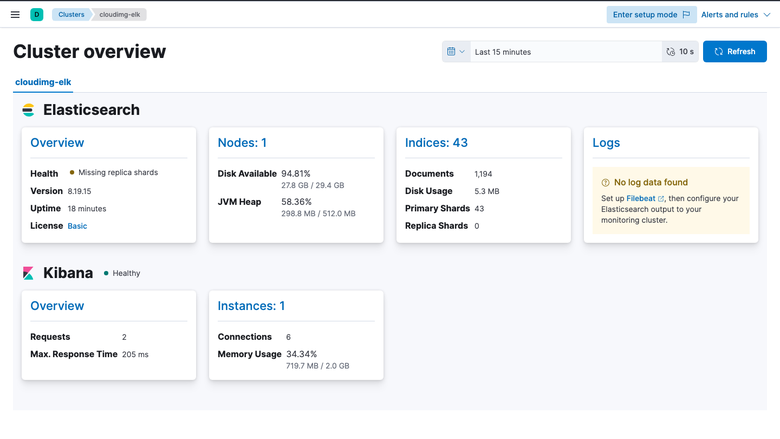Viewport: 780px width, 439px height.
Task: Open Alerts and rules menu
Action: [x=736, y=14]
